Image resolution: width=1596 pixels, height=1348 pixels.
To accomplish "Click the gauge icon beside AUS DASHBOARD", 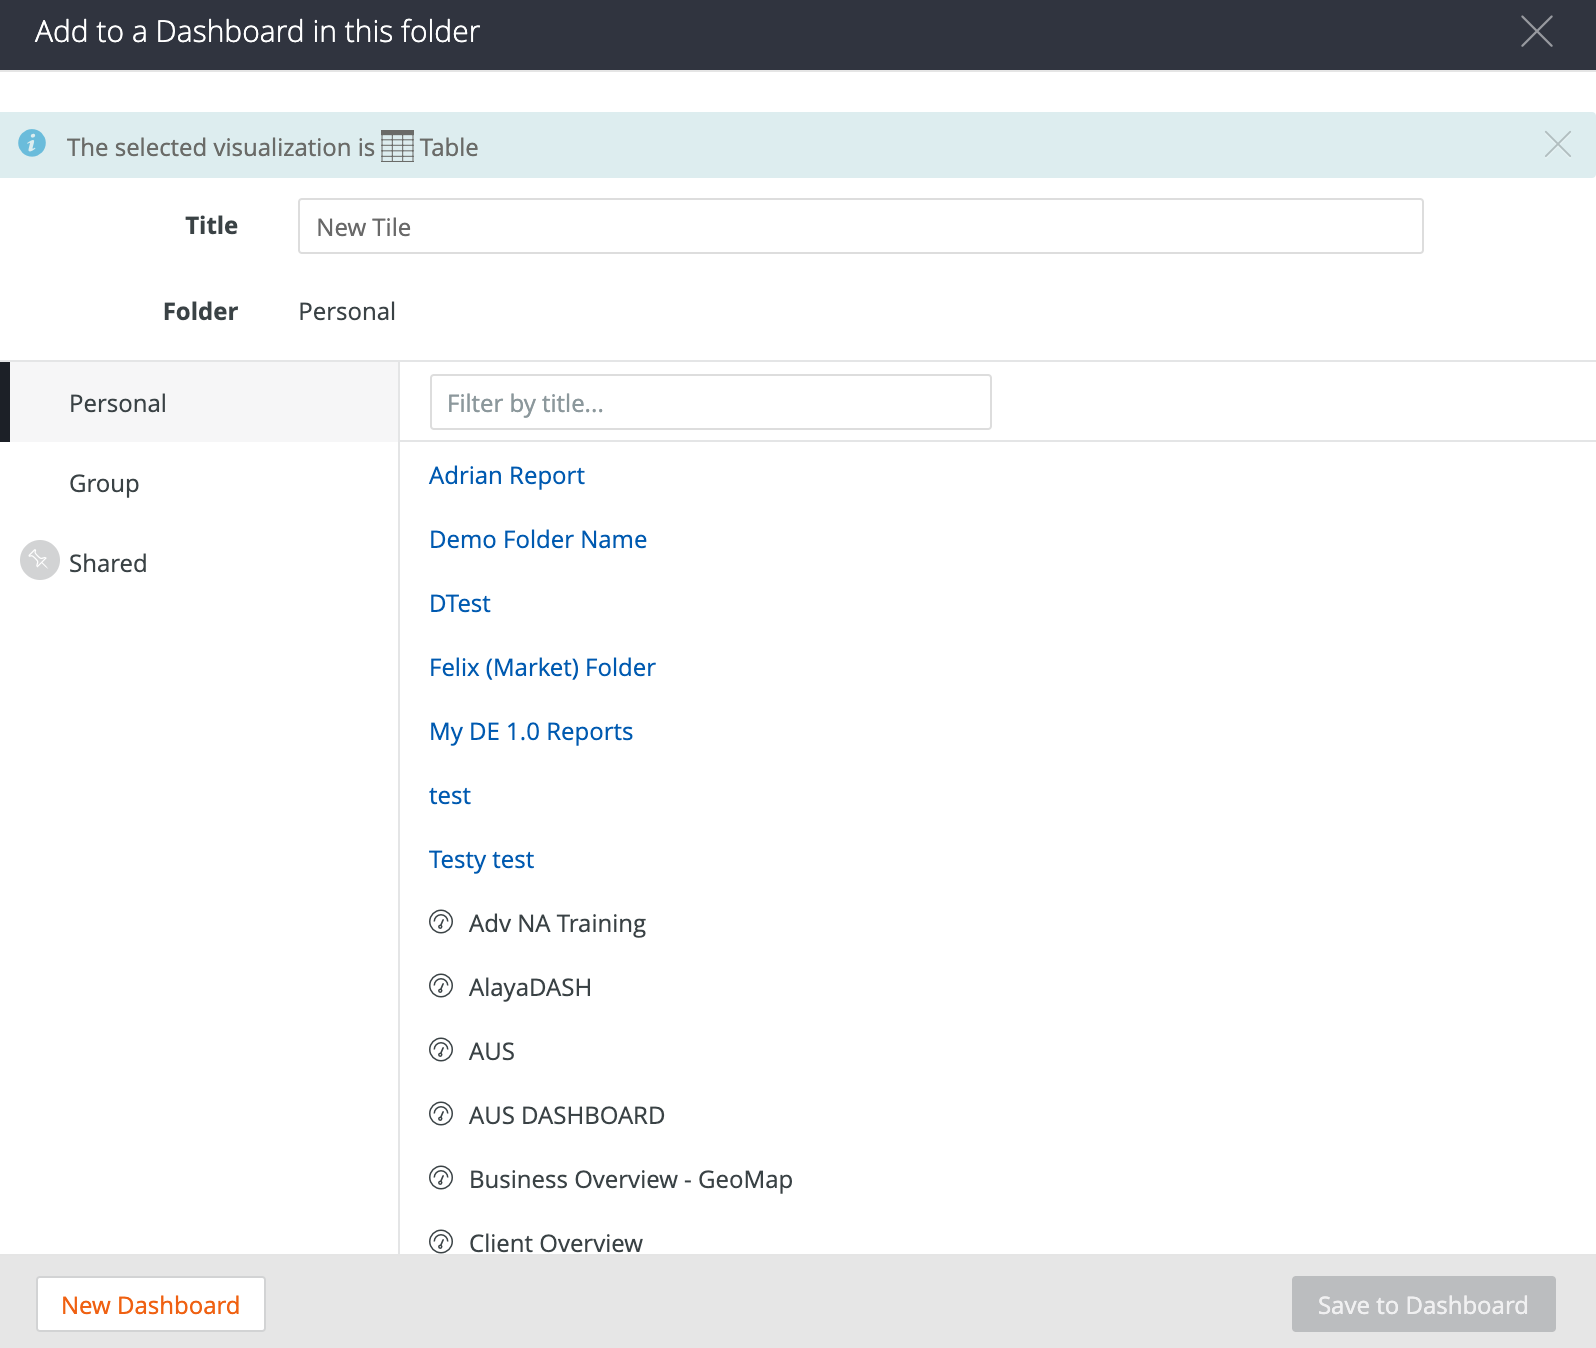I will pos(441,1114).
